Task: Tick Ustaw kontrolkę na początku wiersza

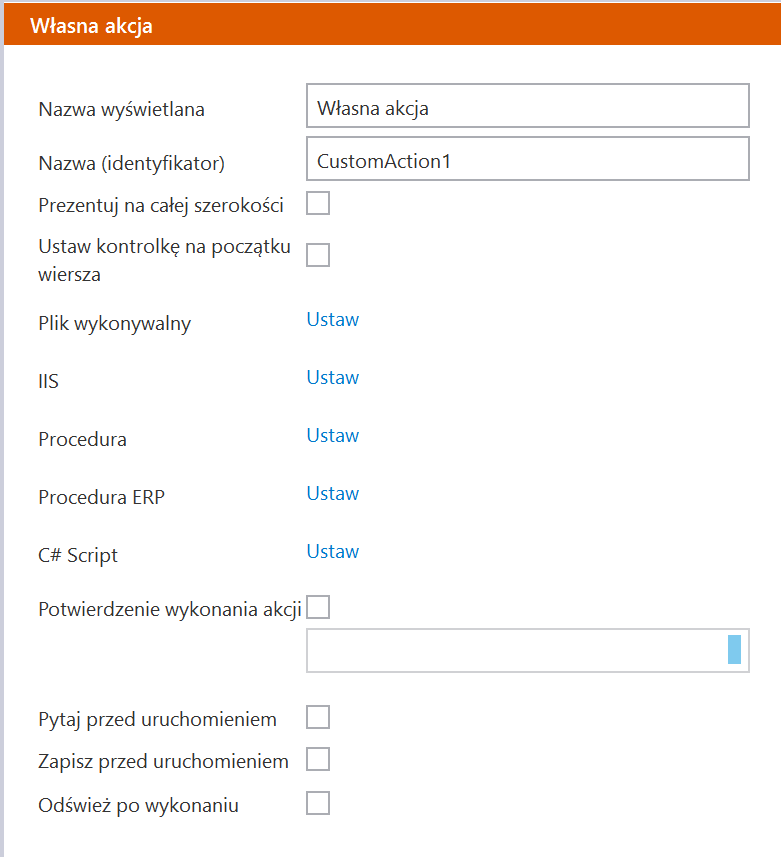Action: pyautogui.click(x=318, y=255)
